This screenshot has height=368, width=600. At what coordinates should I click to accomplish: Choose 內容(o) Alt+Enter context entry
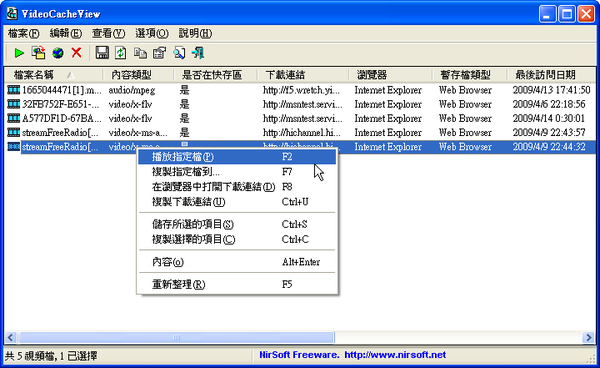pos(237,262)
